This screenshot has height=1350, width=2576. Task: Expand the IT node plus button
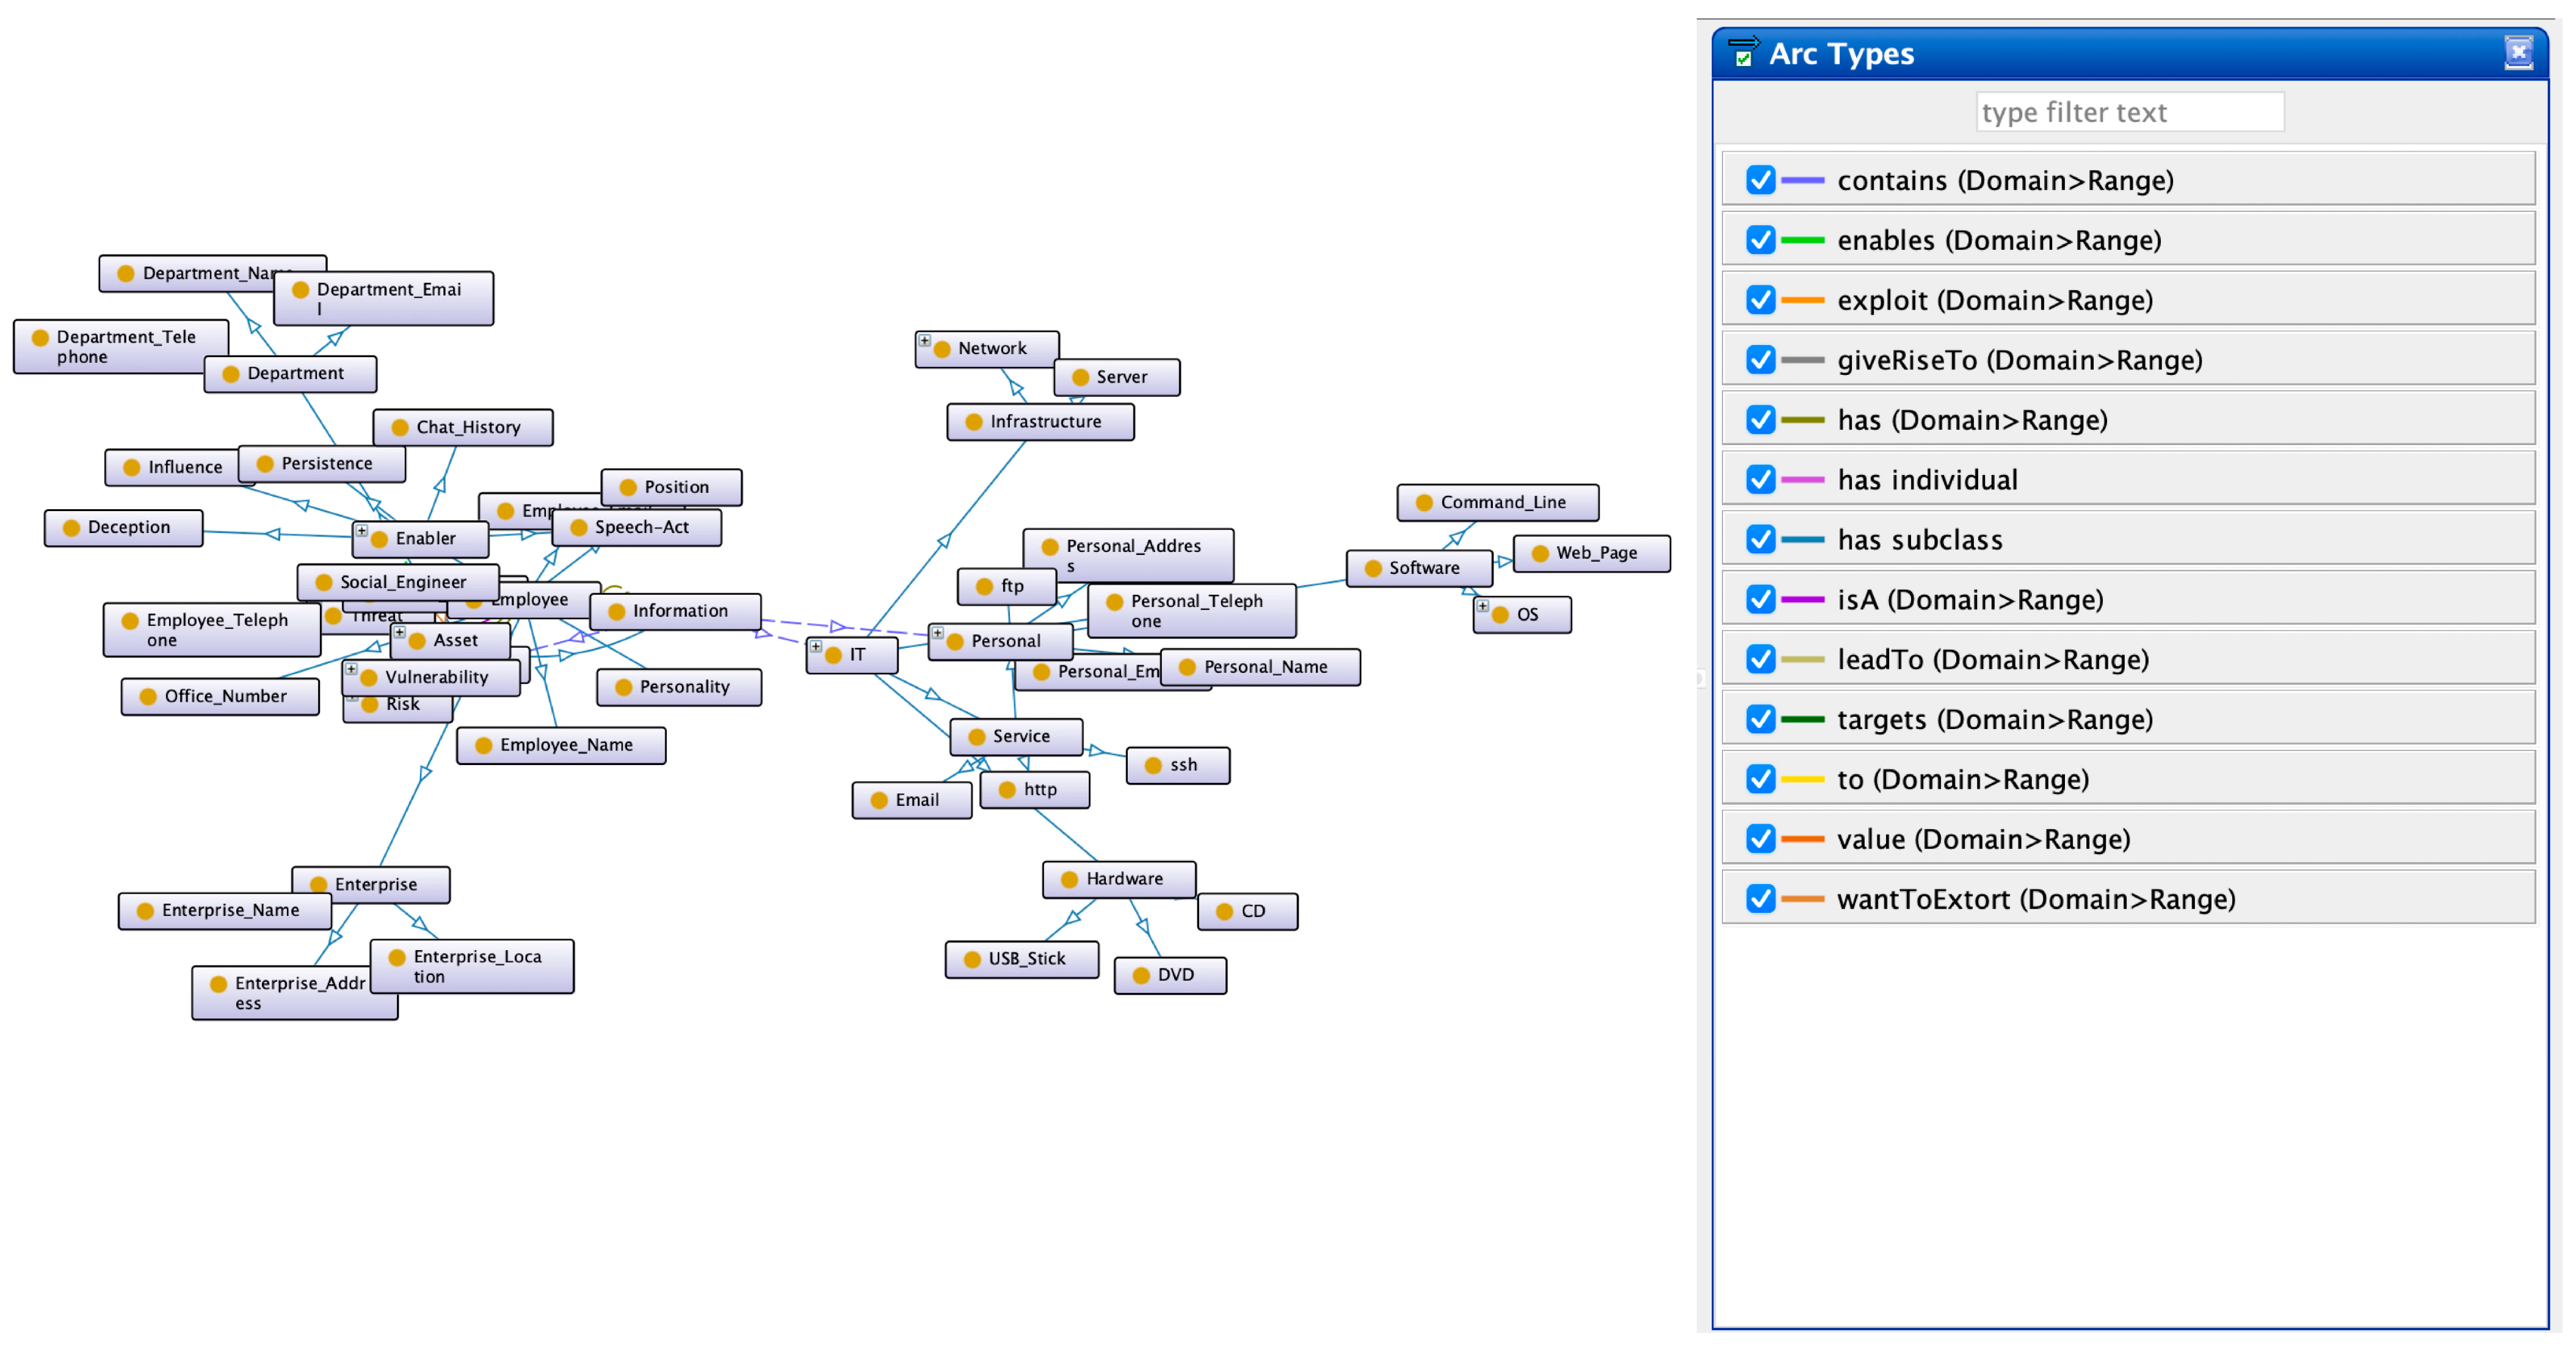coord(816,647)
